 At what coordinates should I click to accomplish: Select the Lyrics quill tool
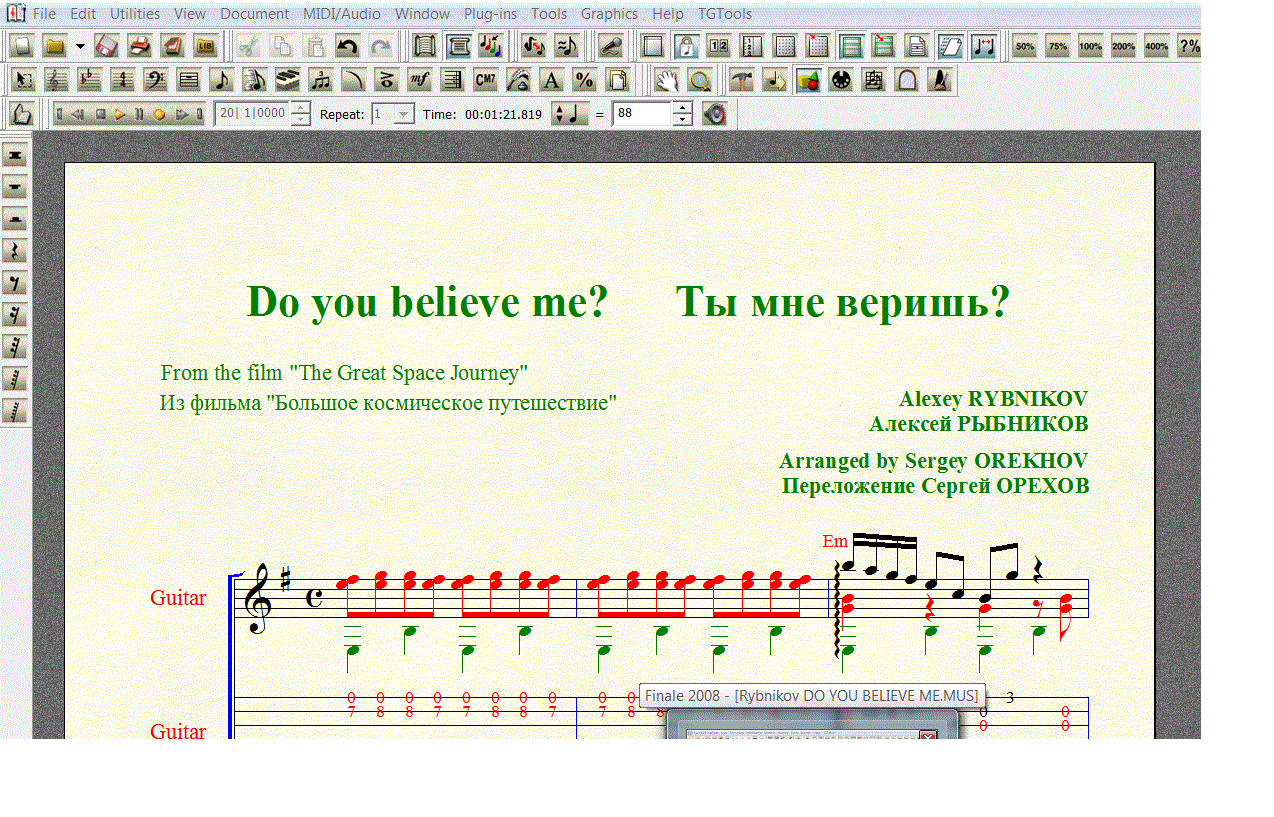pyautogui.click(x=519, y=80)
